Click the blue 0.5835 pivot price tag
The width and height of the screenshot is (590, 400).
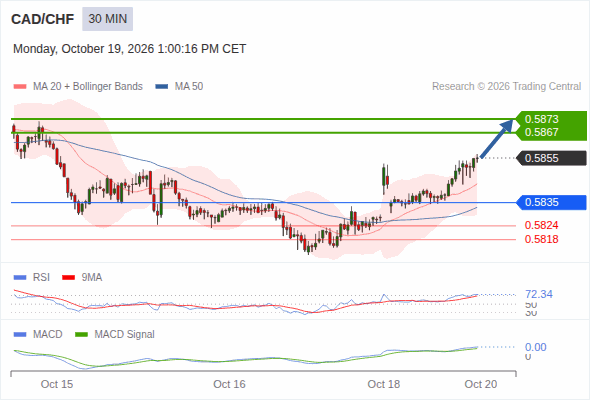pyautogui.click(x=551, y=202)
